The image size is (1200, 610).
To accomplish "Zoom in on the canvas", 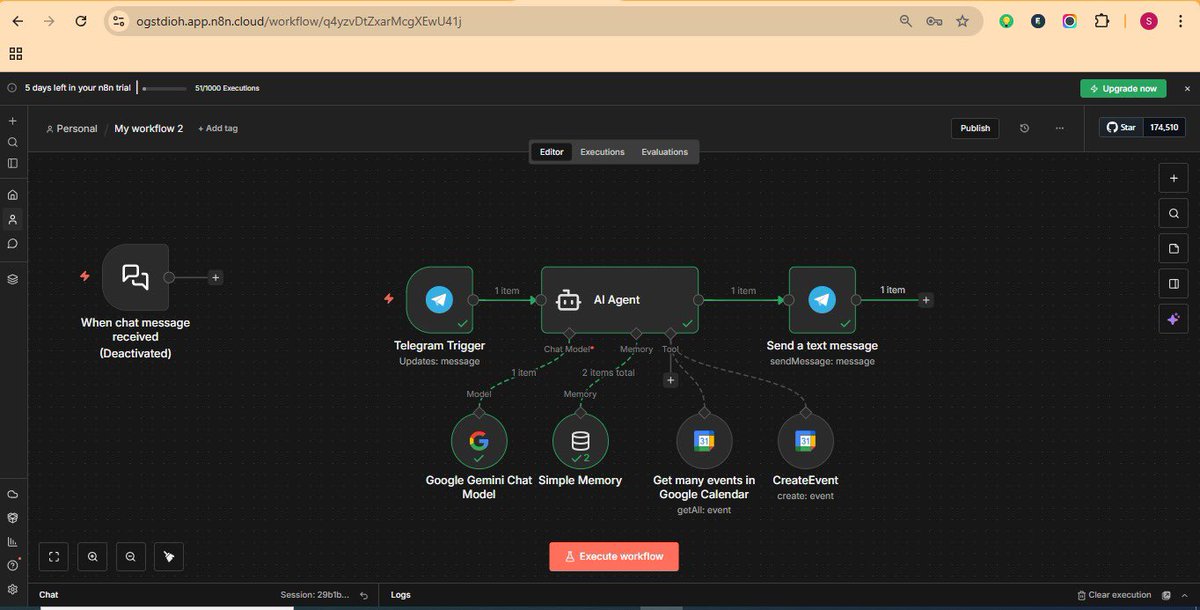I will point(92,557).
